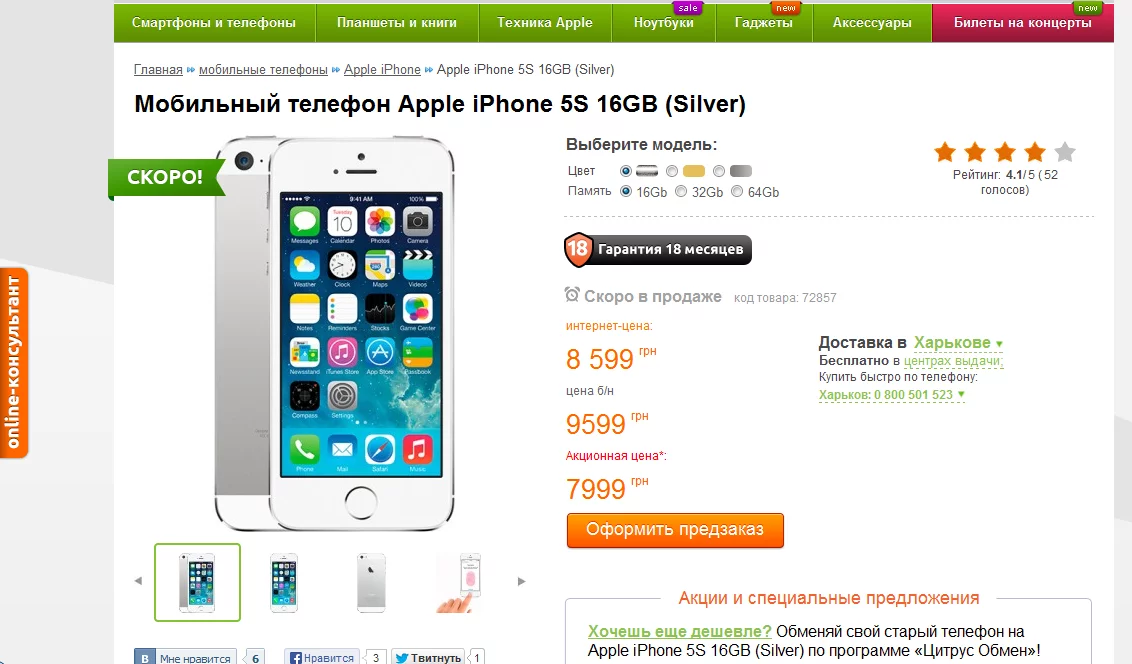
Task: Click the fifth rating star
Action: (1065, 152)
